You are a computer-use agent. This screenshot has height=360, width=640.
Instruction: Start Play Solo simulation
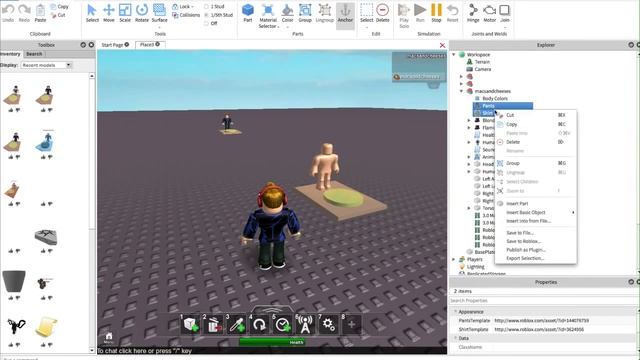[x=404, y=16]
